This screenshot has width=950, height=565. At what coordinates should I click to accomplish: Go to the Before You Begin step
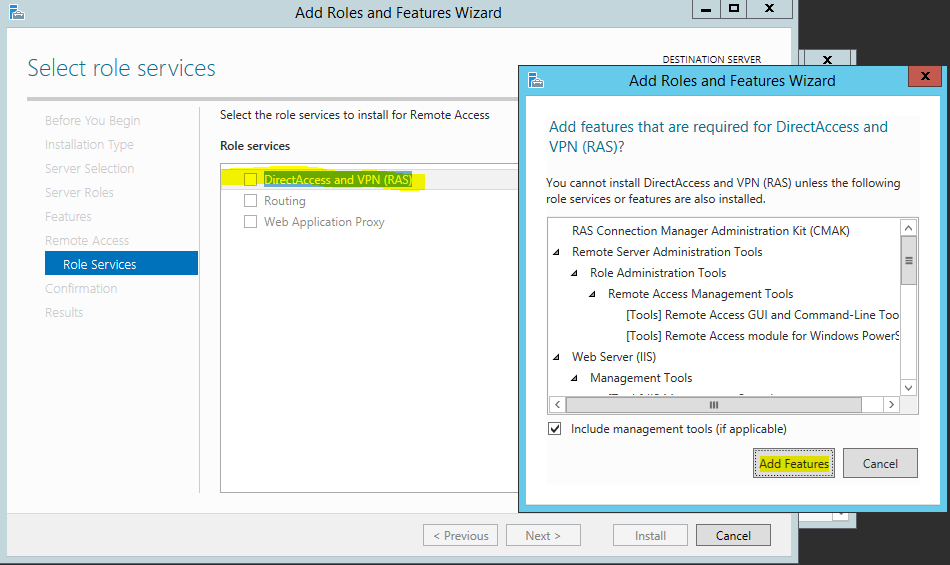[92, 121]
